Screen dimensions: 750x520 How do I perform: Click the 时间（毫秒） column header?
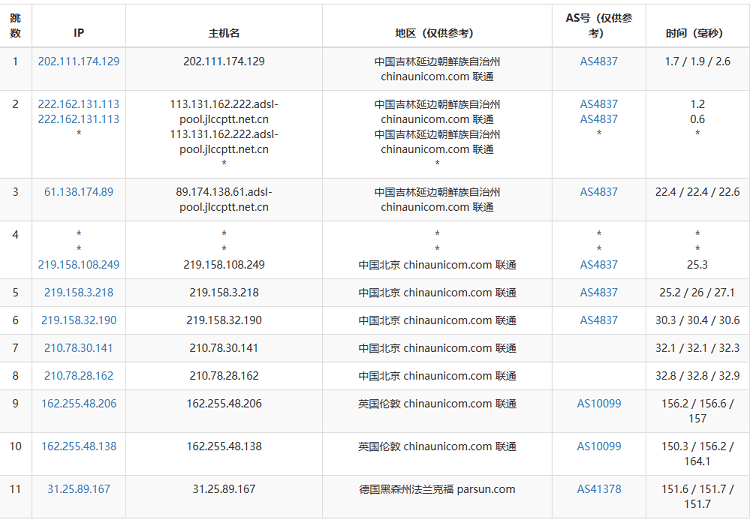click(697, 33)
